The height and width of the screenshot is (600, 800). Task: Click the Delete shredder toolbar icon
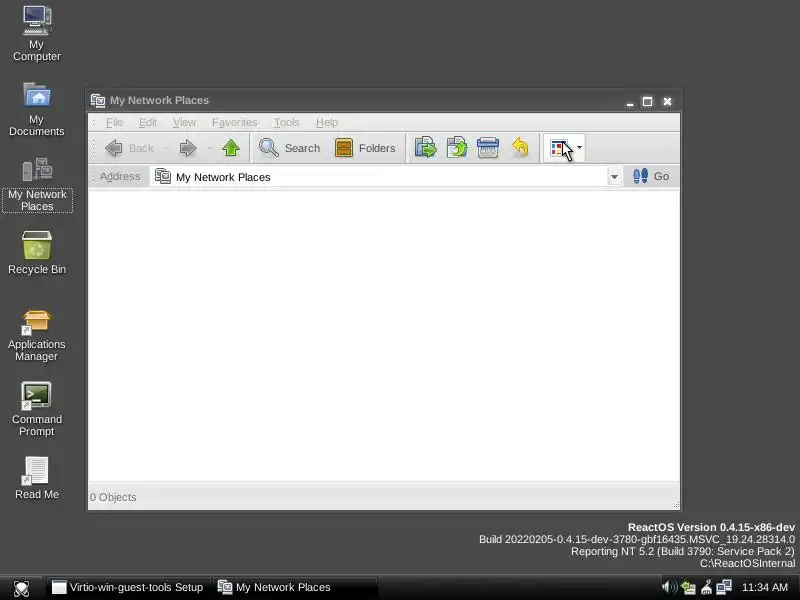488,148
